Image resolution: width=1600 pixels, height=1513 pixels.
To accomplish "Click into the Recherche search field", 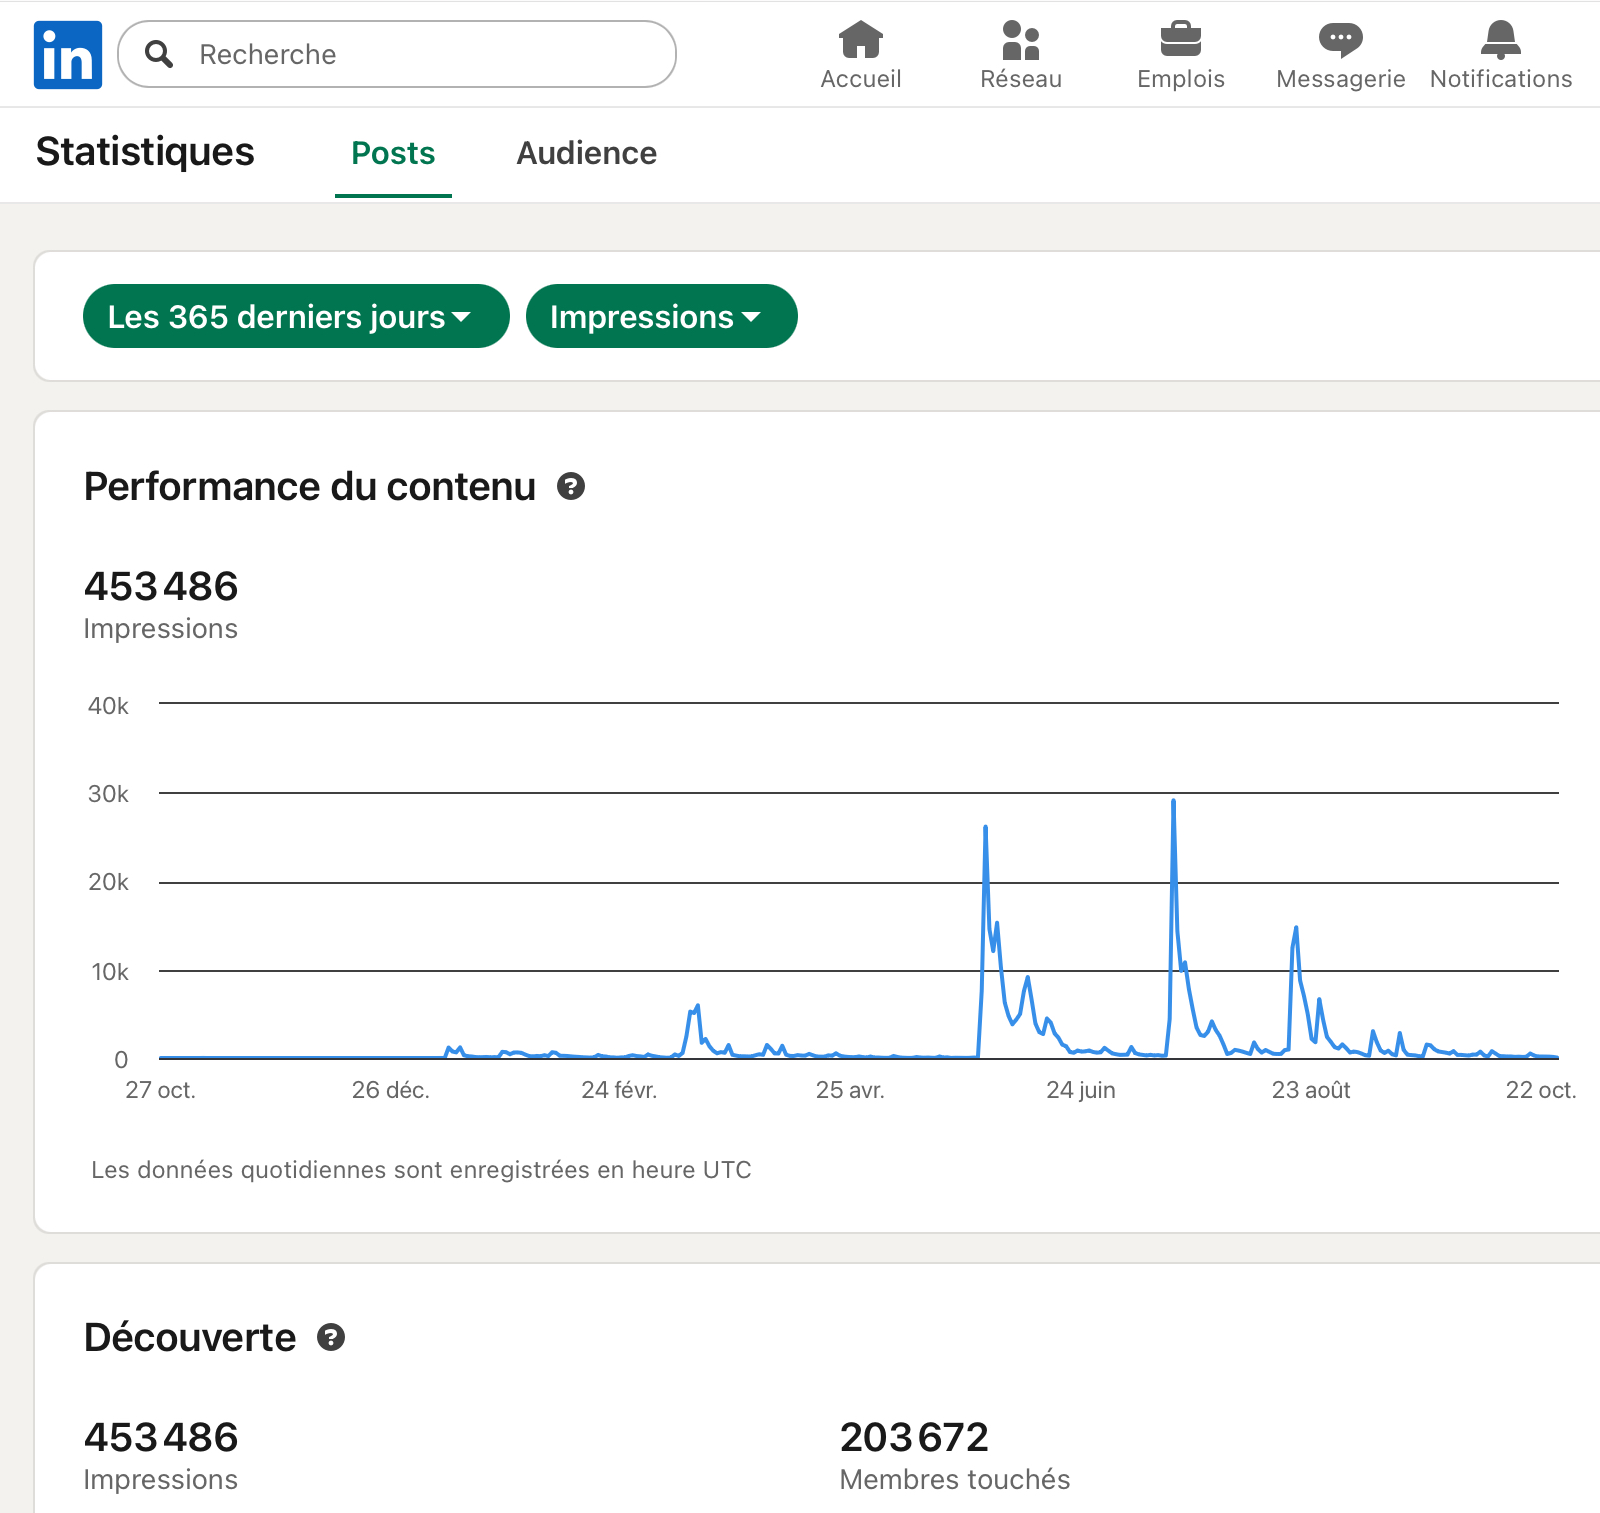I will [x=420, y=54].
